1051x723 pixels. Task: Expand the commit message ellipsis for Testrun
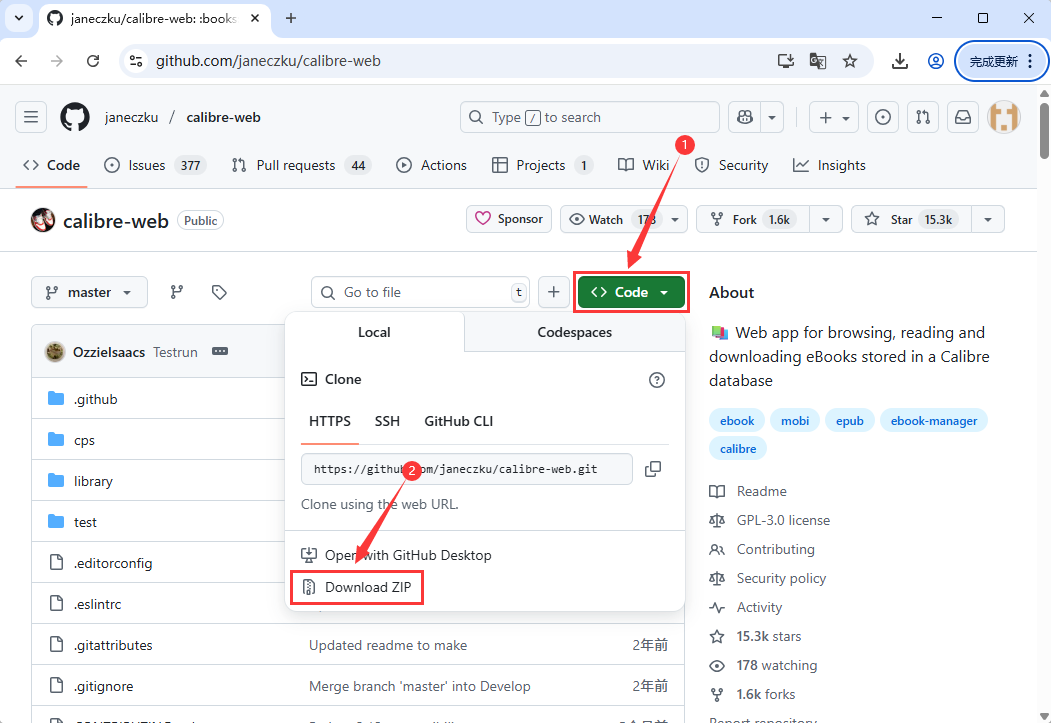220,351
